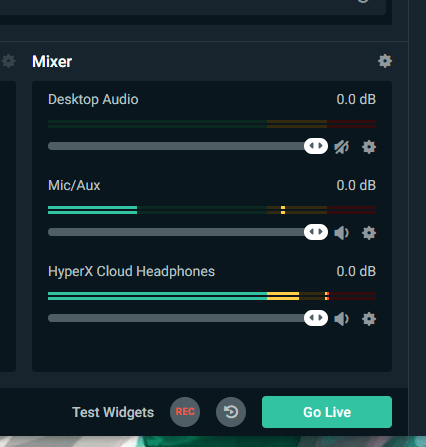Toggle the replay buffer button
The image size is (426, 447).
coord(231,412)
